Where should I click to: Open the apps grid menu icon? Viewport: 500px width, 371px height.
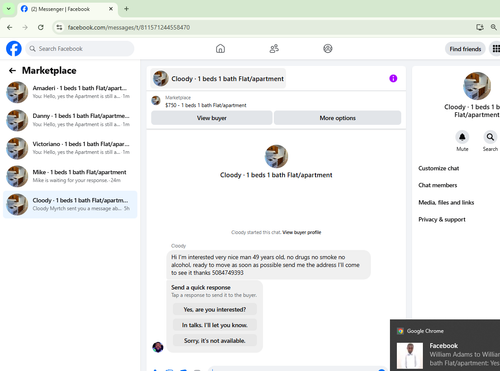click(496, 49)
